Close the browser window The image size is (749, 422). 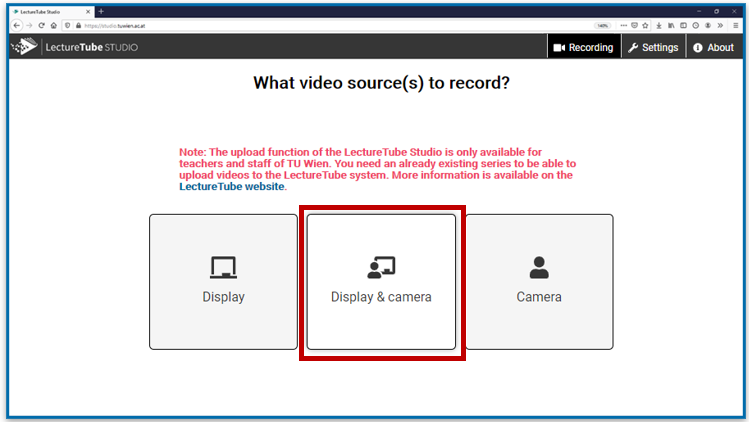click(734, 11)
